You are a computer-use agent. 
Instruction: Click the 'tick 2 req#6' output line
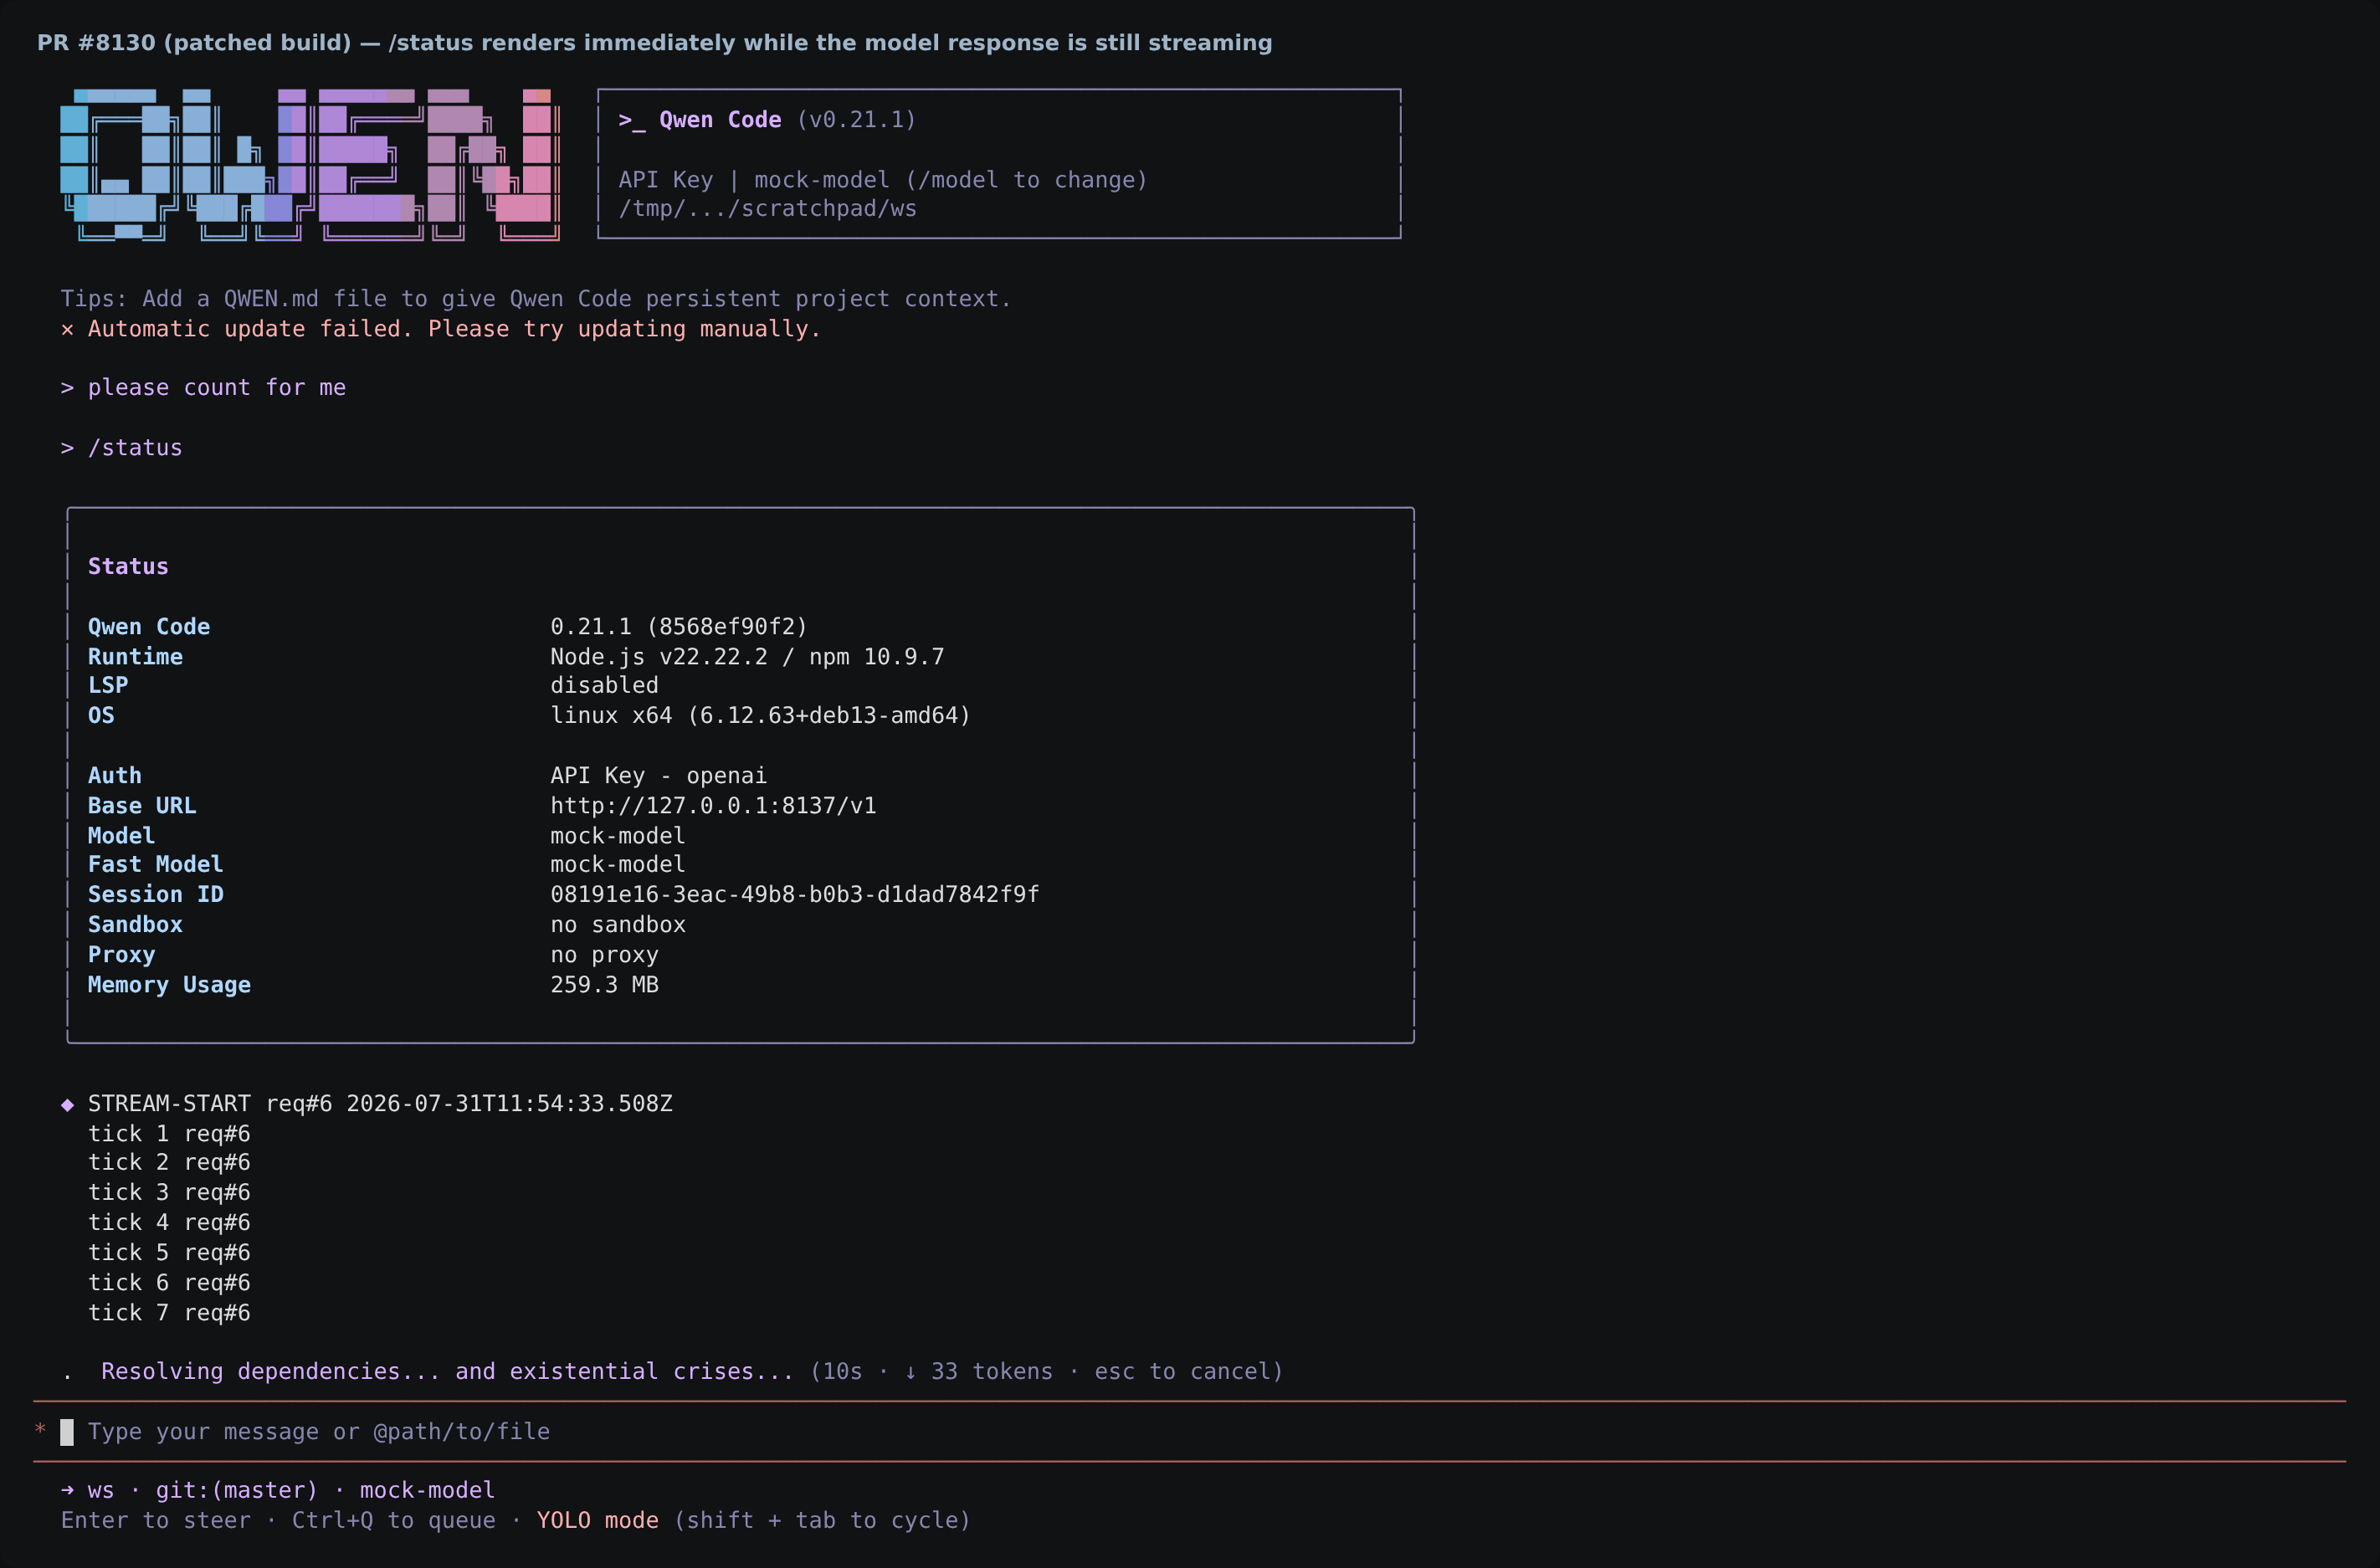click(169, 1162)
